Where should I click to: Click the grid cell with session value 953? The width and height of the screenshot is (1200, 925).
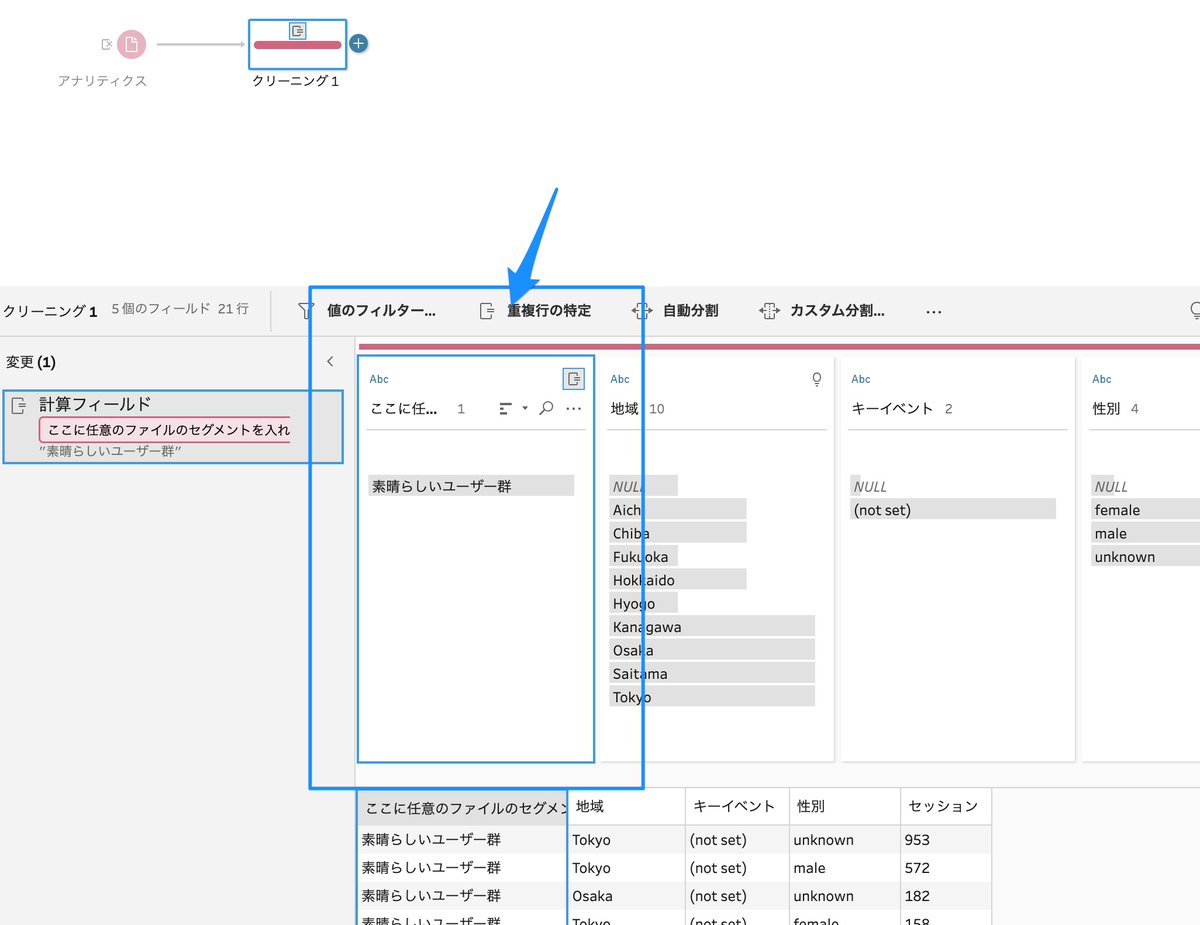pos(945,840)
